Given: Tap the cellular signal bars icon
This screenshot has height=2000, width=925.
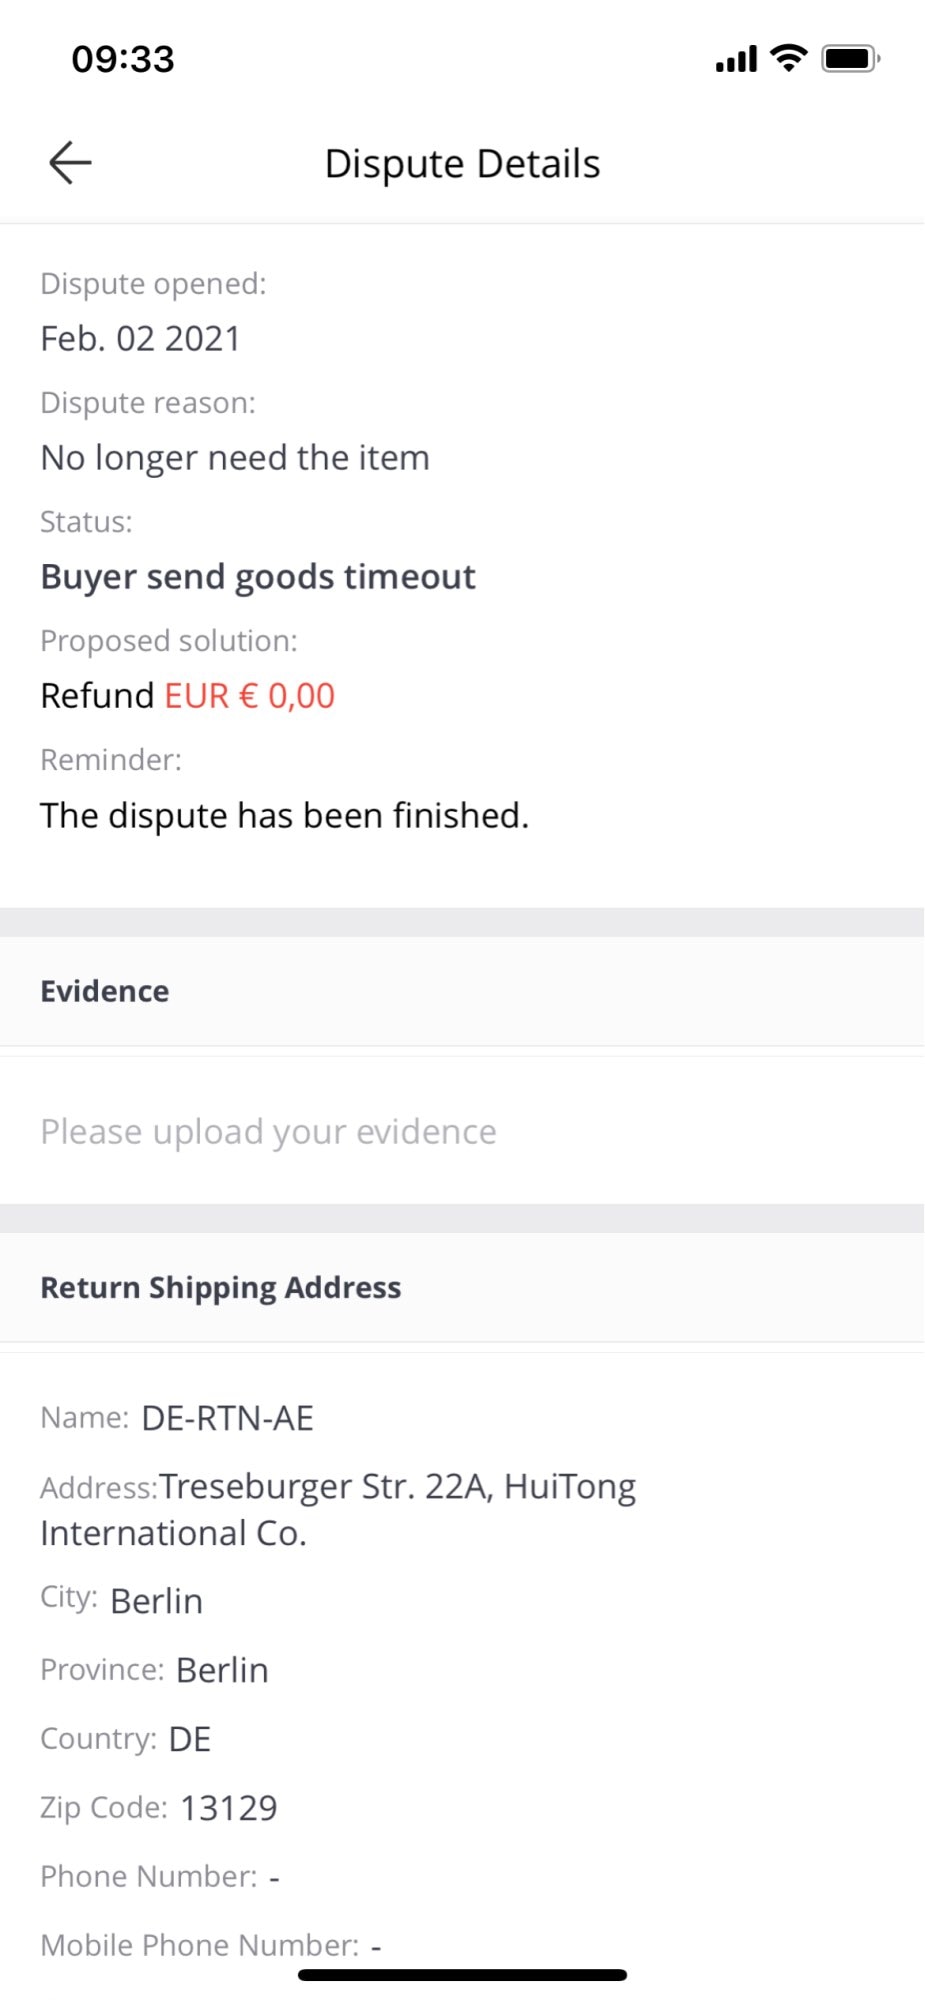Looking at the screenshot, I should click(x=736, y=60).
